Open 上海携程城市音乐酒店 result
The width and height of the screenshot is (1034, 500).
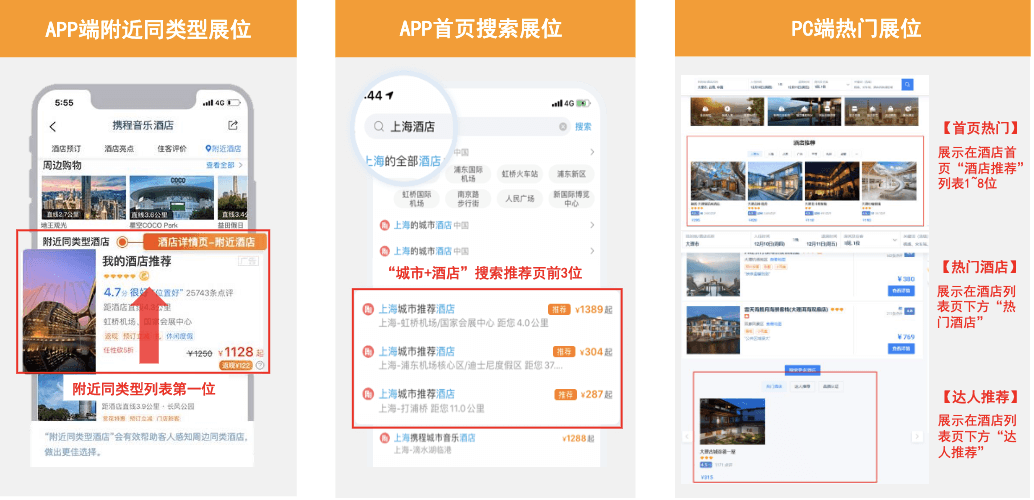[487, 443]
